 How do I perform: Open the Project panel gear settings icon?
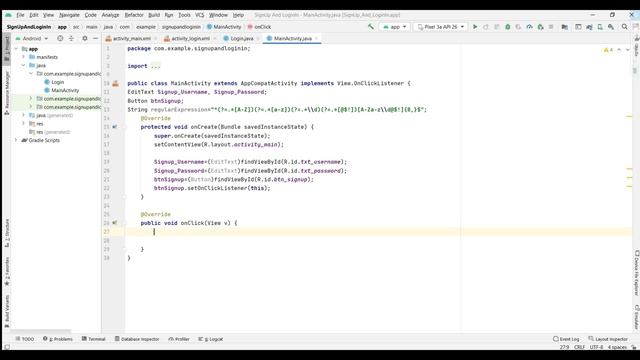click(84, 38)
